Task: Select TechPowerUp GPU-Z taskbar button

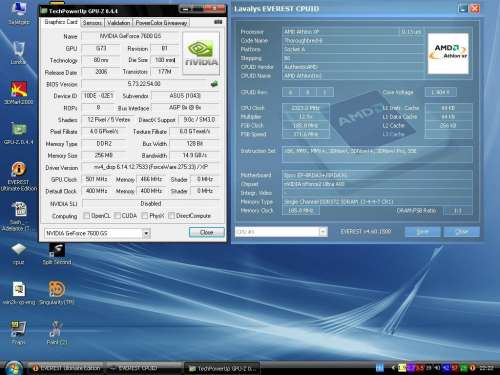Action: pos(222,368)
